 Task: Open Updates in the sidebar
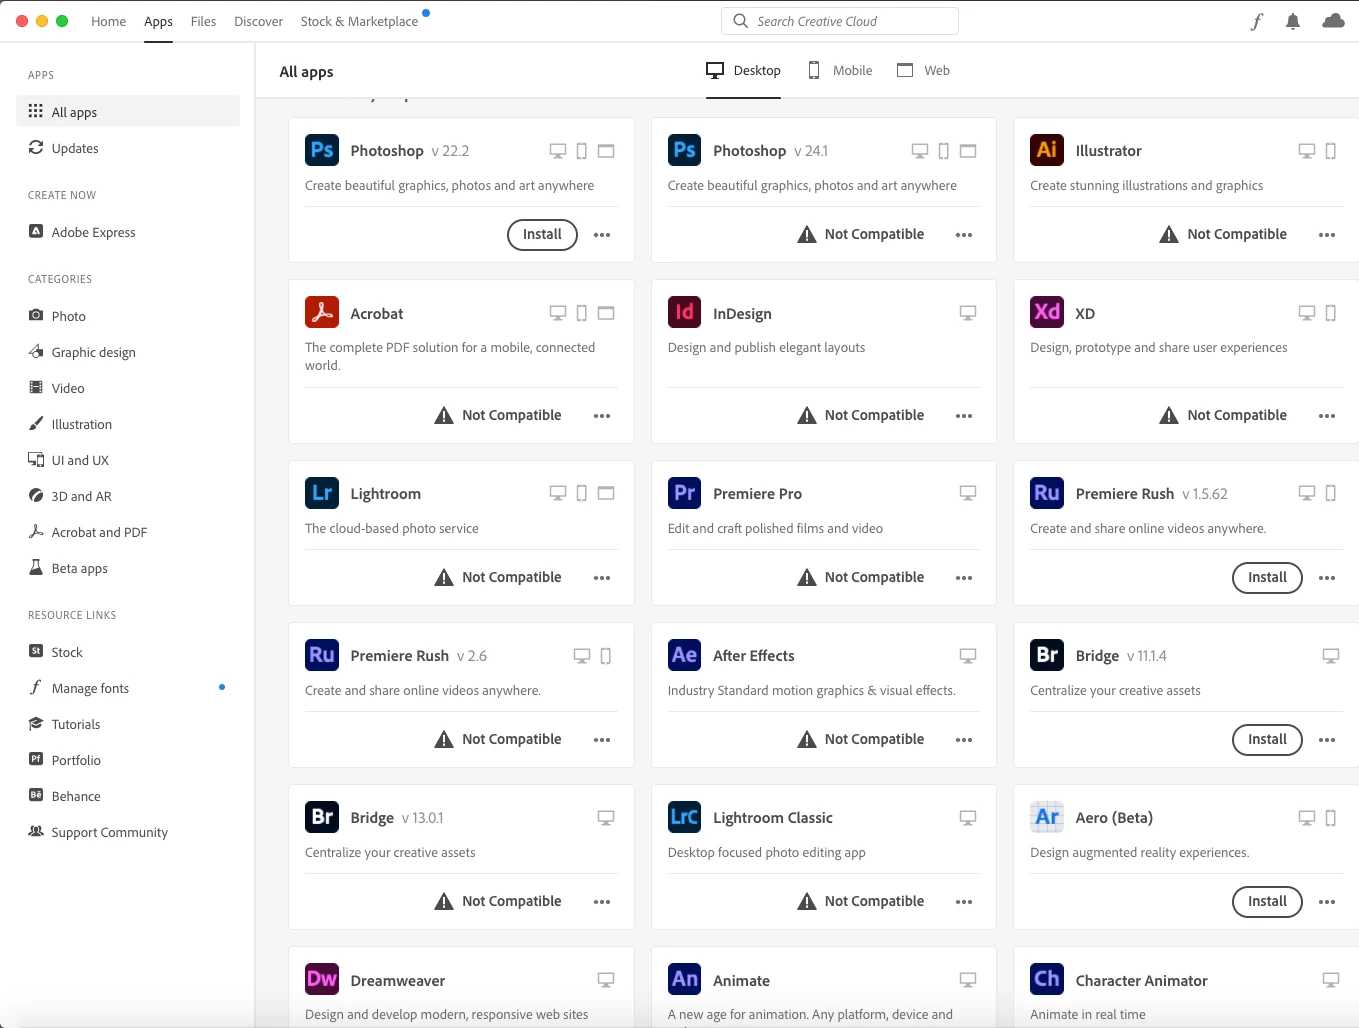pos(128,148)
